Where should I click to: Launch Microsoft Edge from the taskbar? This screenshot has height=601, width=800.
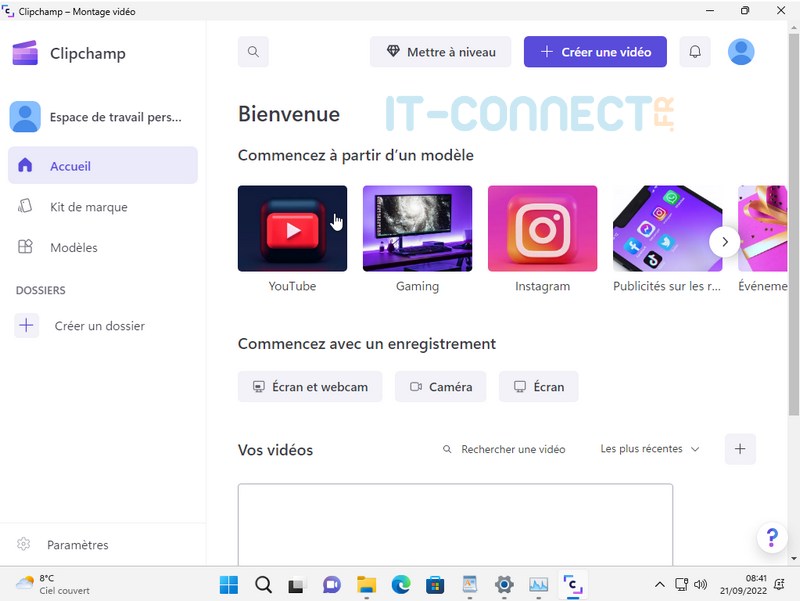[x=401, y=584]
